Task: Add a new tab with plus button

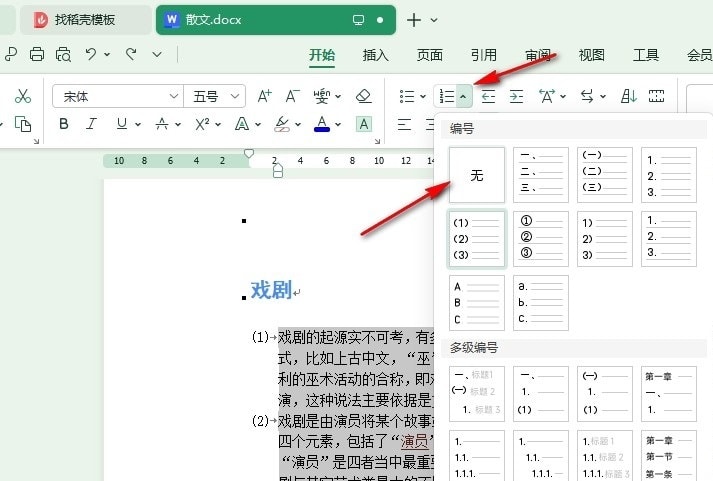Action: tap(414, 20)
